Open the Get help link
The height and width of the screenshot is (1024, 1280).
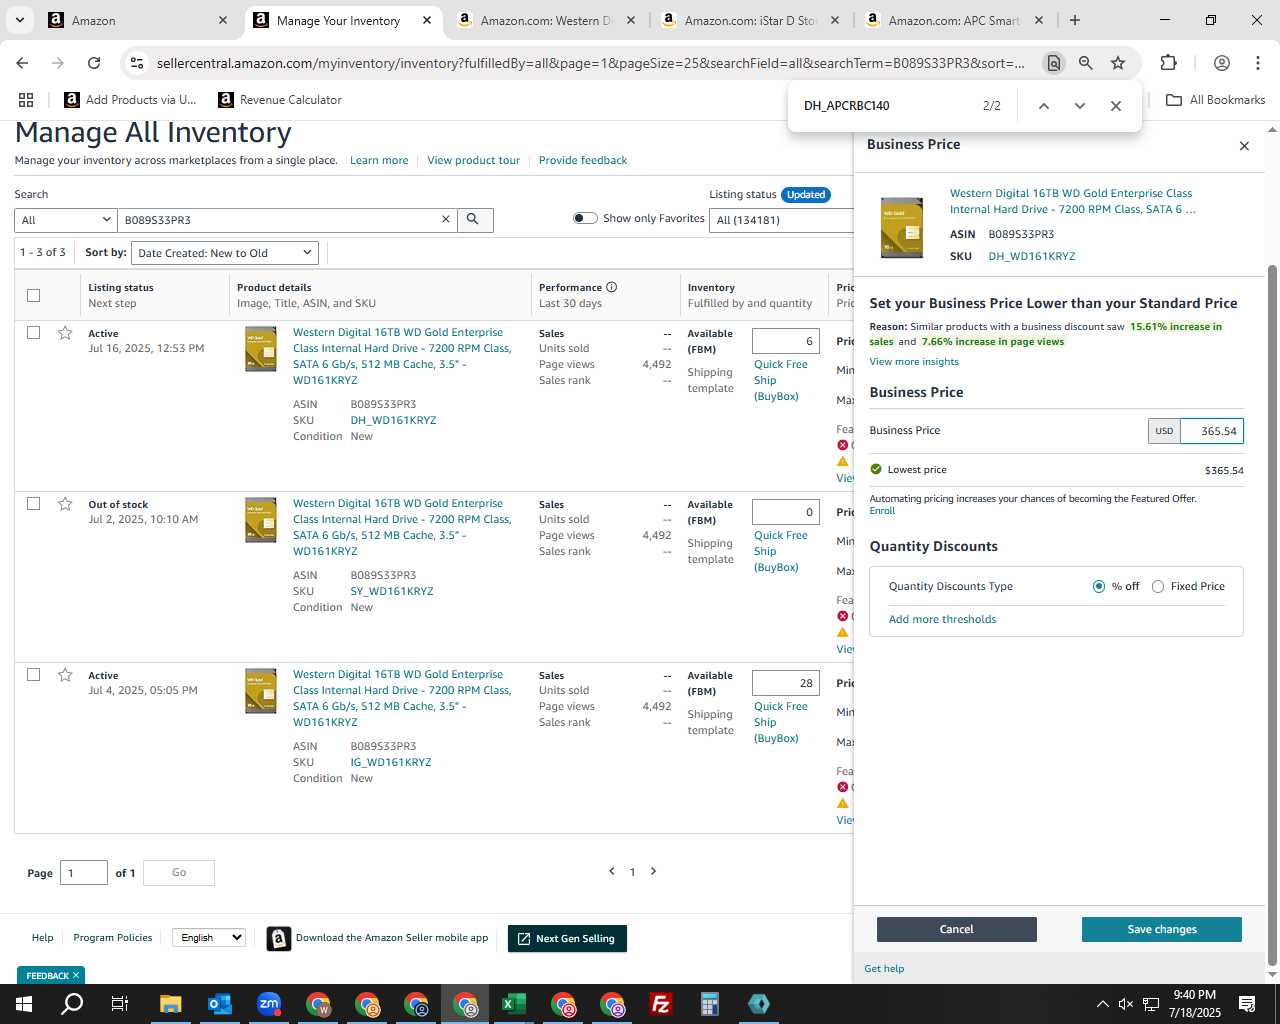pos(884,969)
